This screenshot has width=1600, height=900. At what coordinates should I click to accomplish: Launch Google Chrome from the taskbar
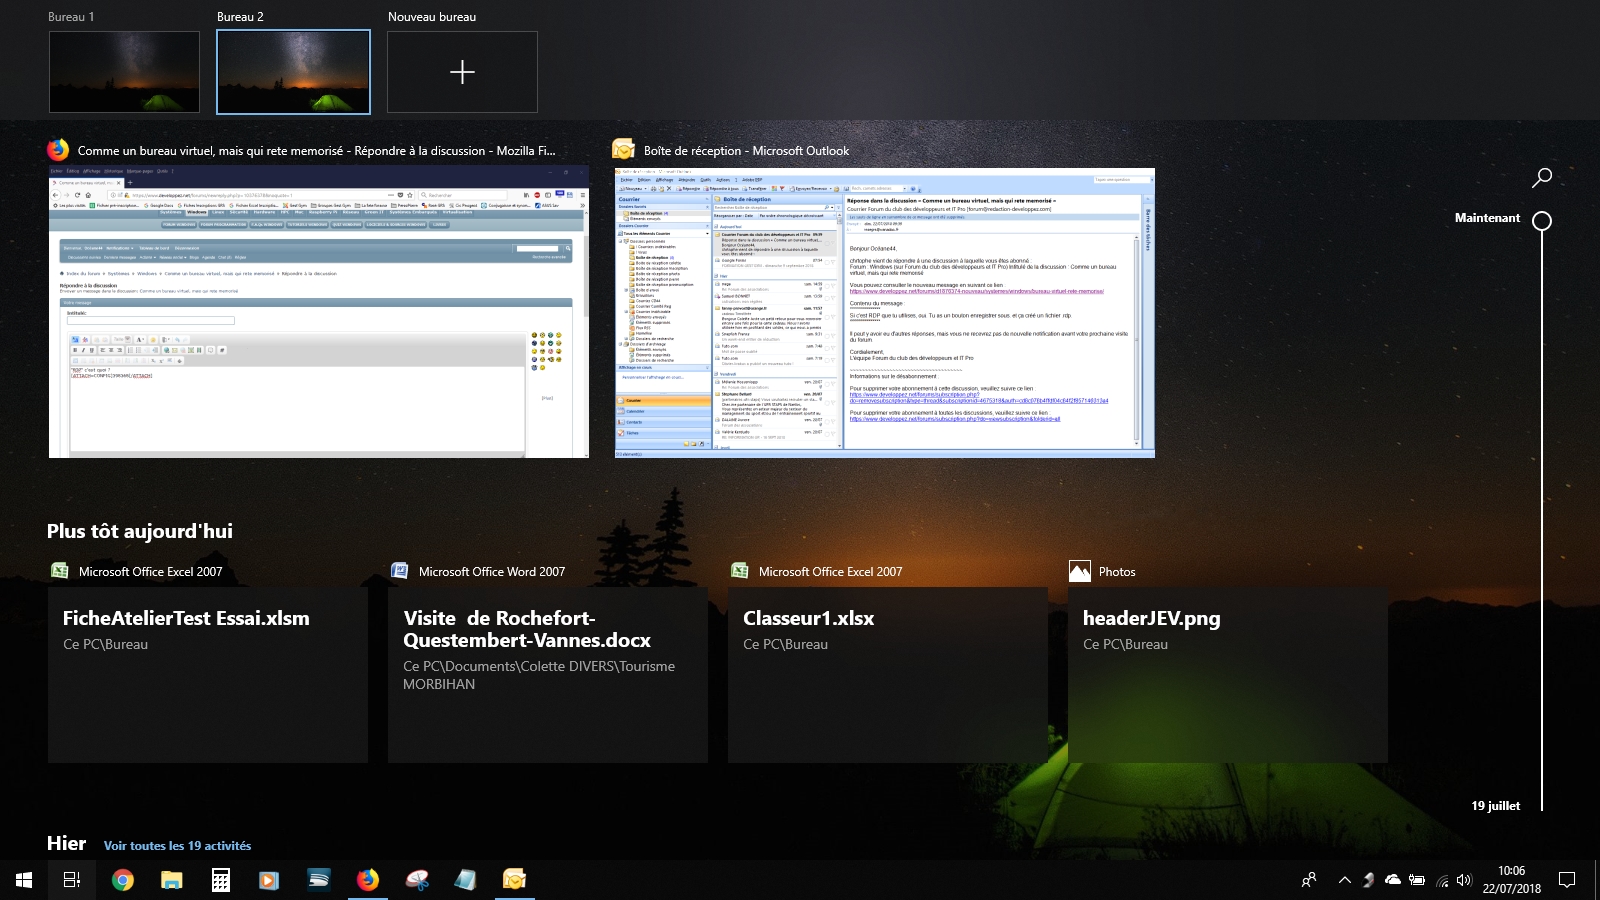click(x=123, y=880)
